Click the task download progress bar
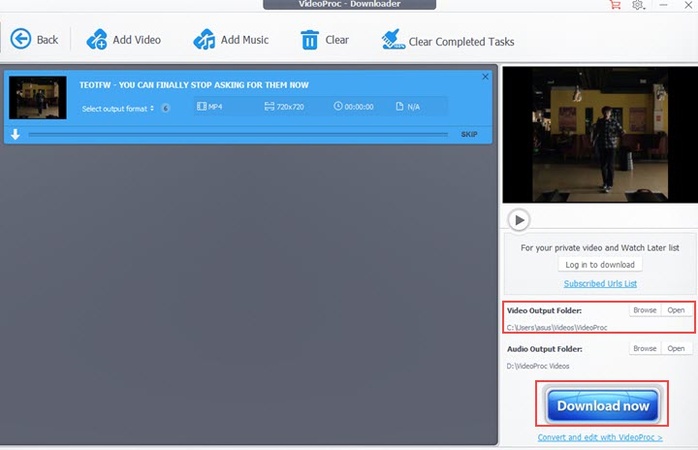 click(238, 134)
